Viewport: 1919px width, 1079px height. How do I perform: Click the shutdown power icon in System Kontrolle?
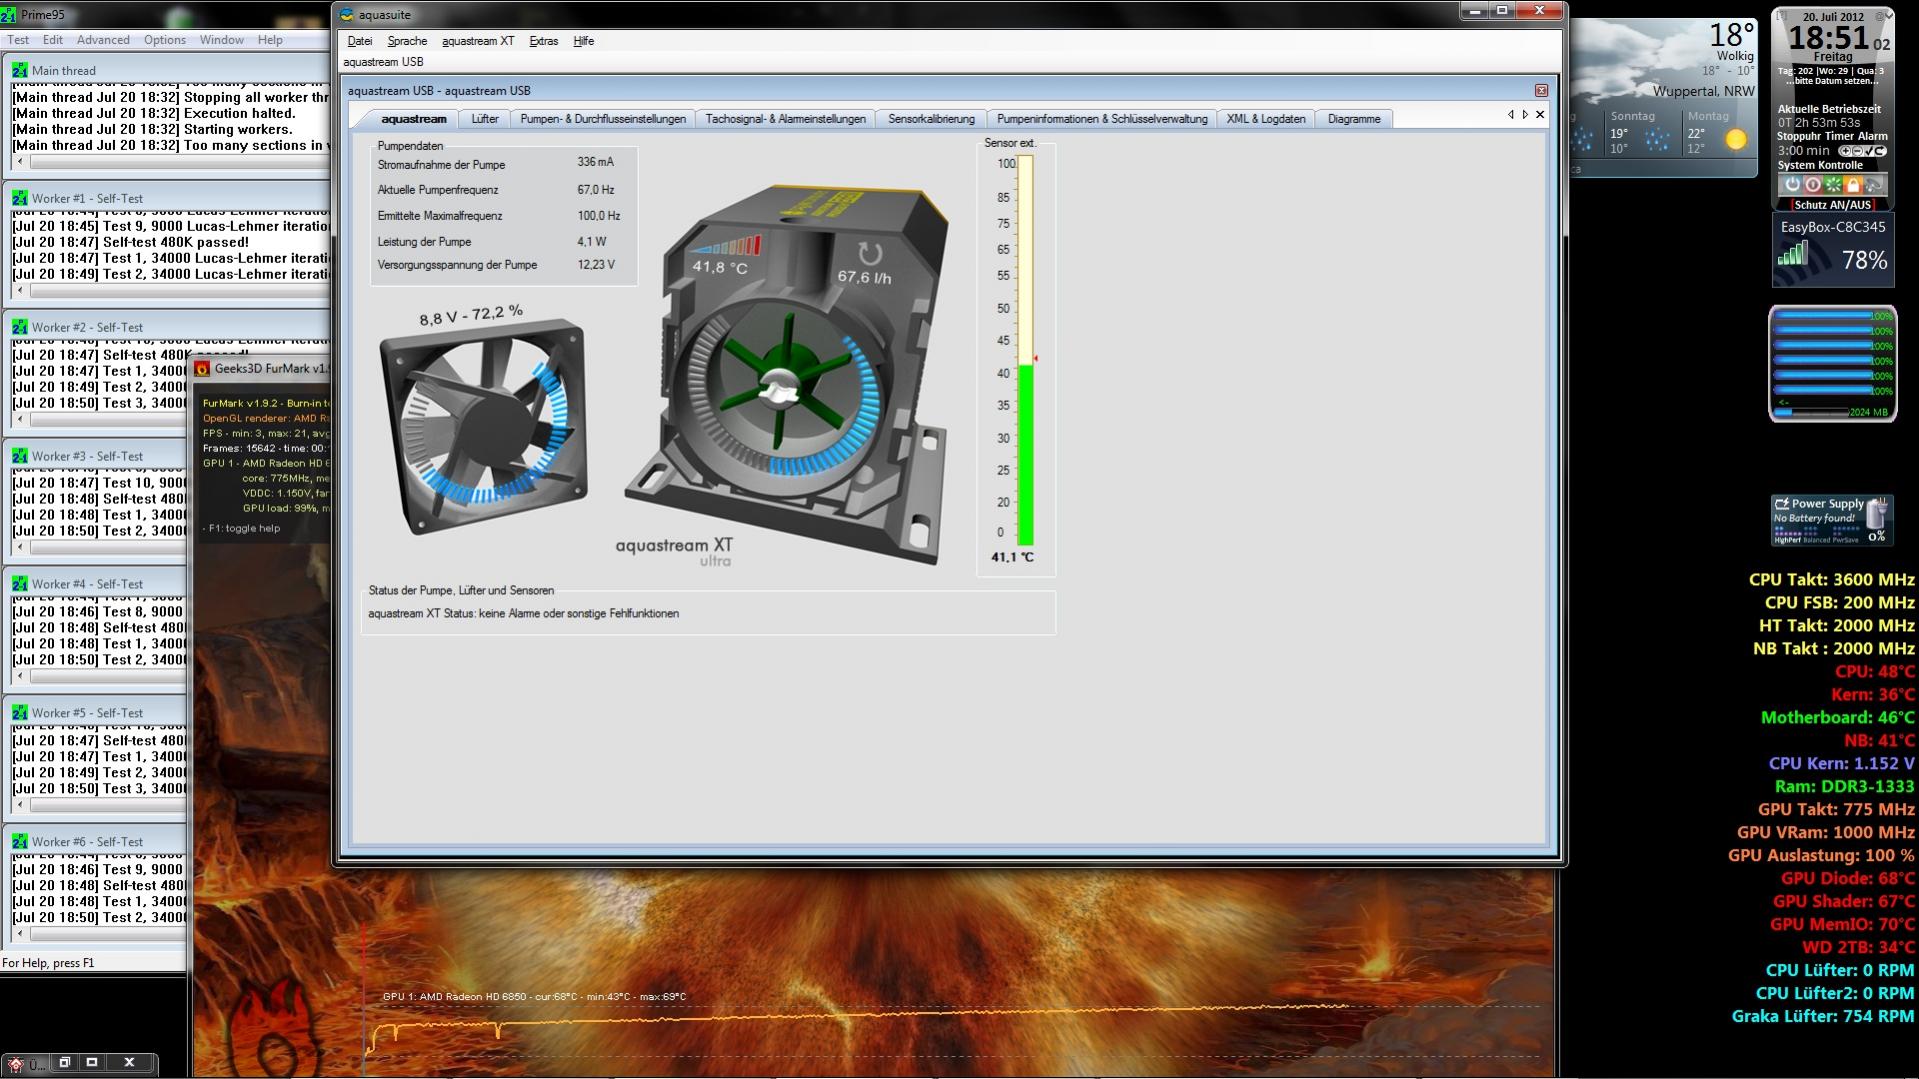point(1792,185)
